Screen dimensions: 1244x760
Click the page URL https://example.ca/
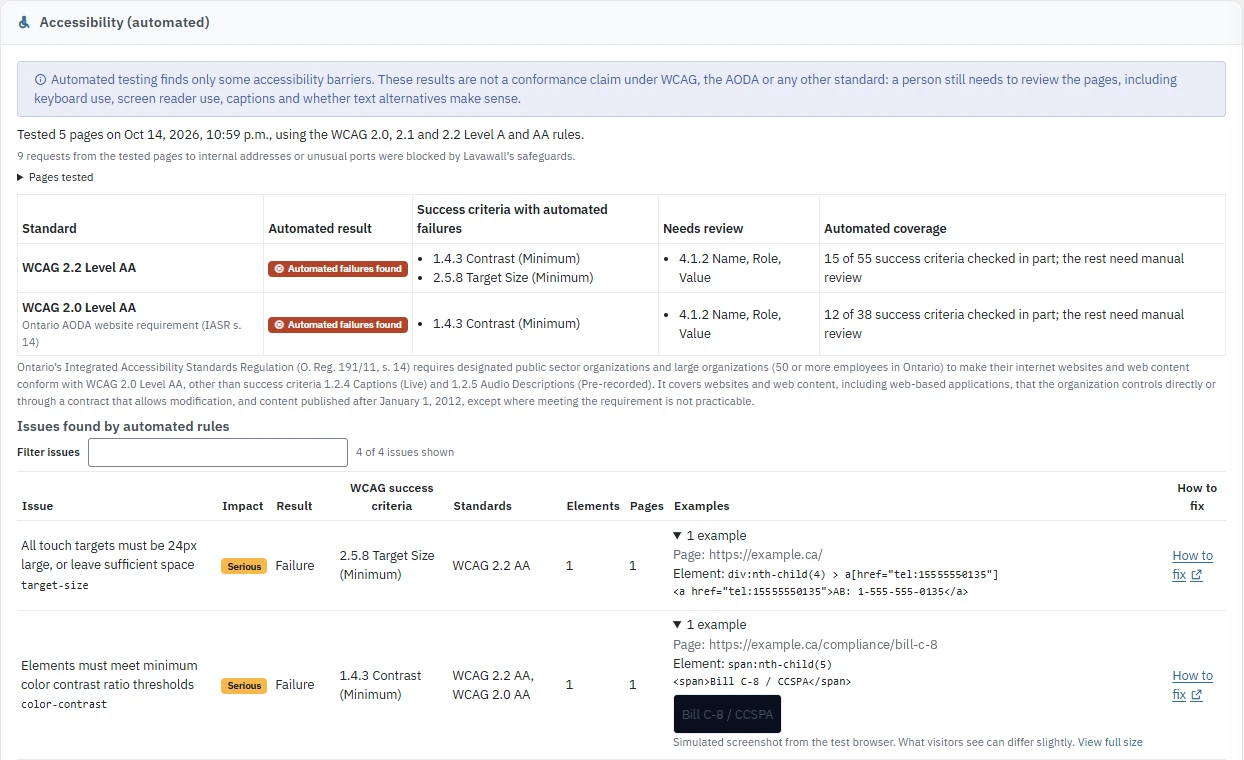tap(766, 555)
